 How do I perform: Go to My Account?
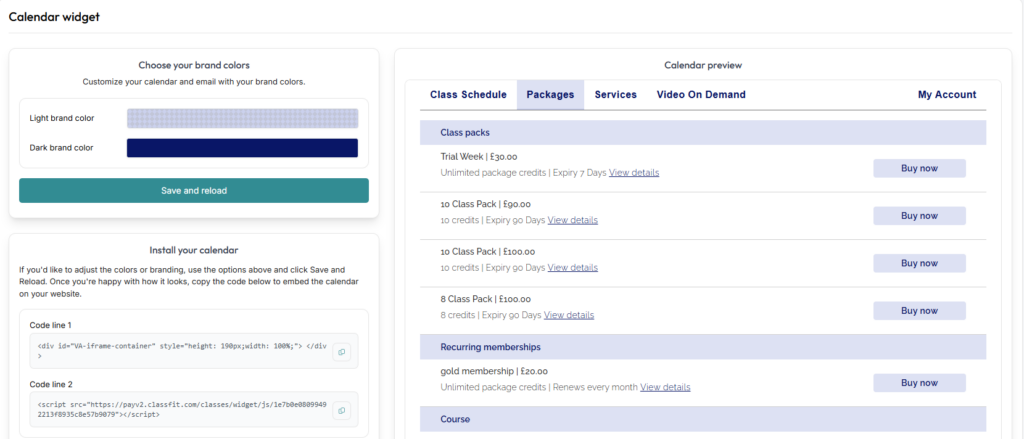tap(947, 95)
